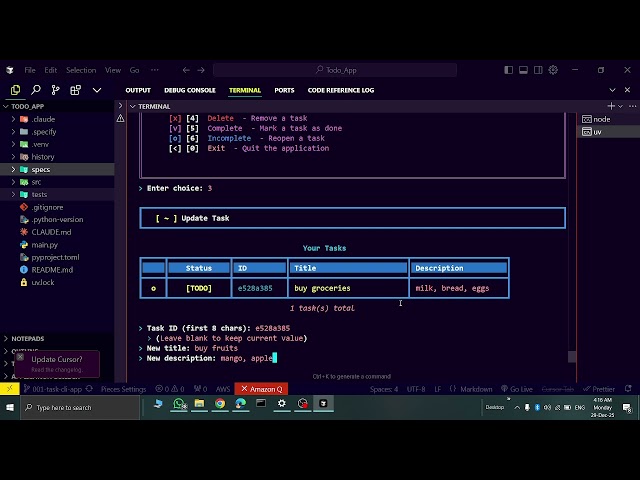Open the Search view icon
The image size is (640, 480).
(x=36, y=90)
